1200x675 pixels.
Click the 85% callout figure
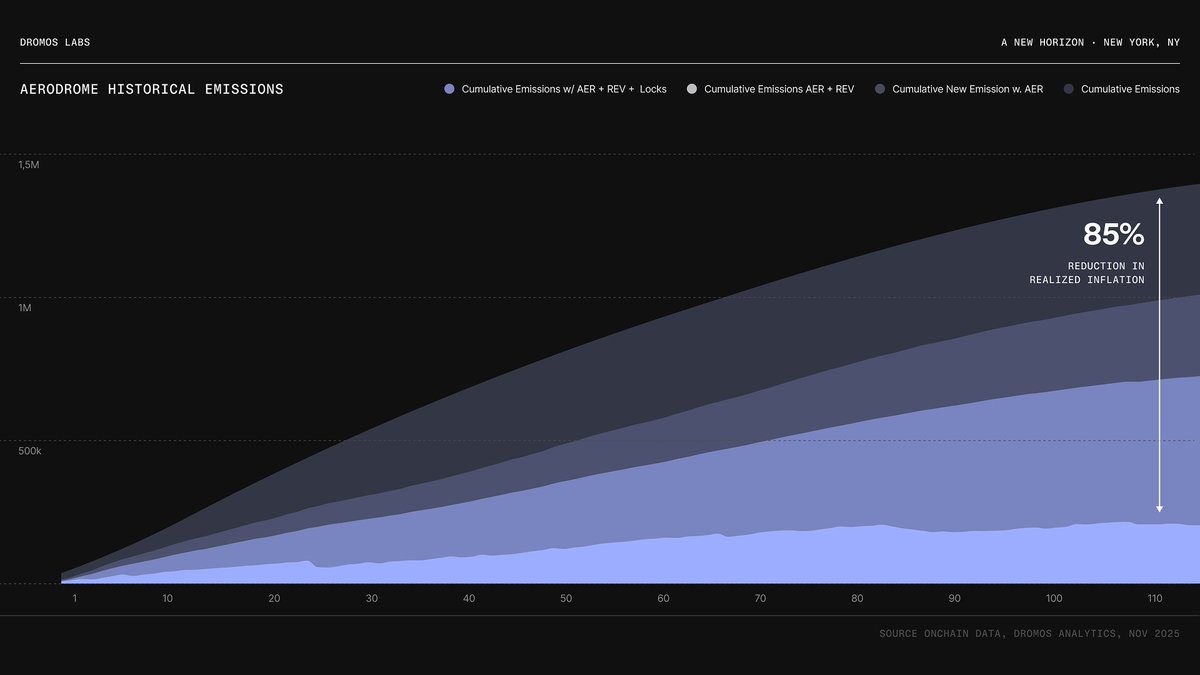pos(1114,235)
